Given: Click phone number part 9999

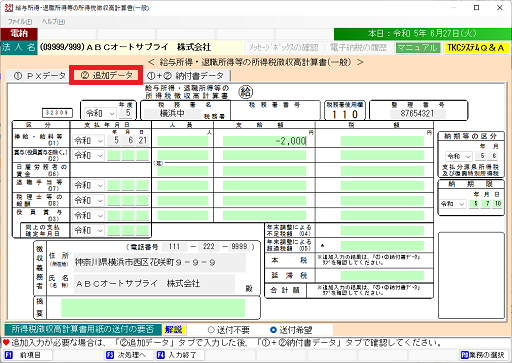Looking at the screenshot, I should pyautogui.click(x=240, y=247).
